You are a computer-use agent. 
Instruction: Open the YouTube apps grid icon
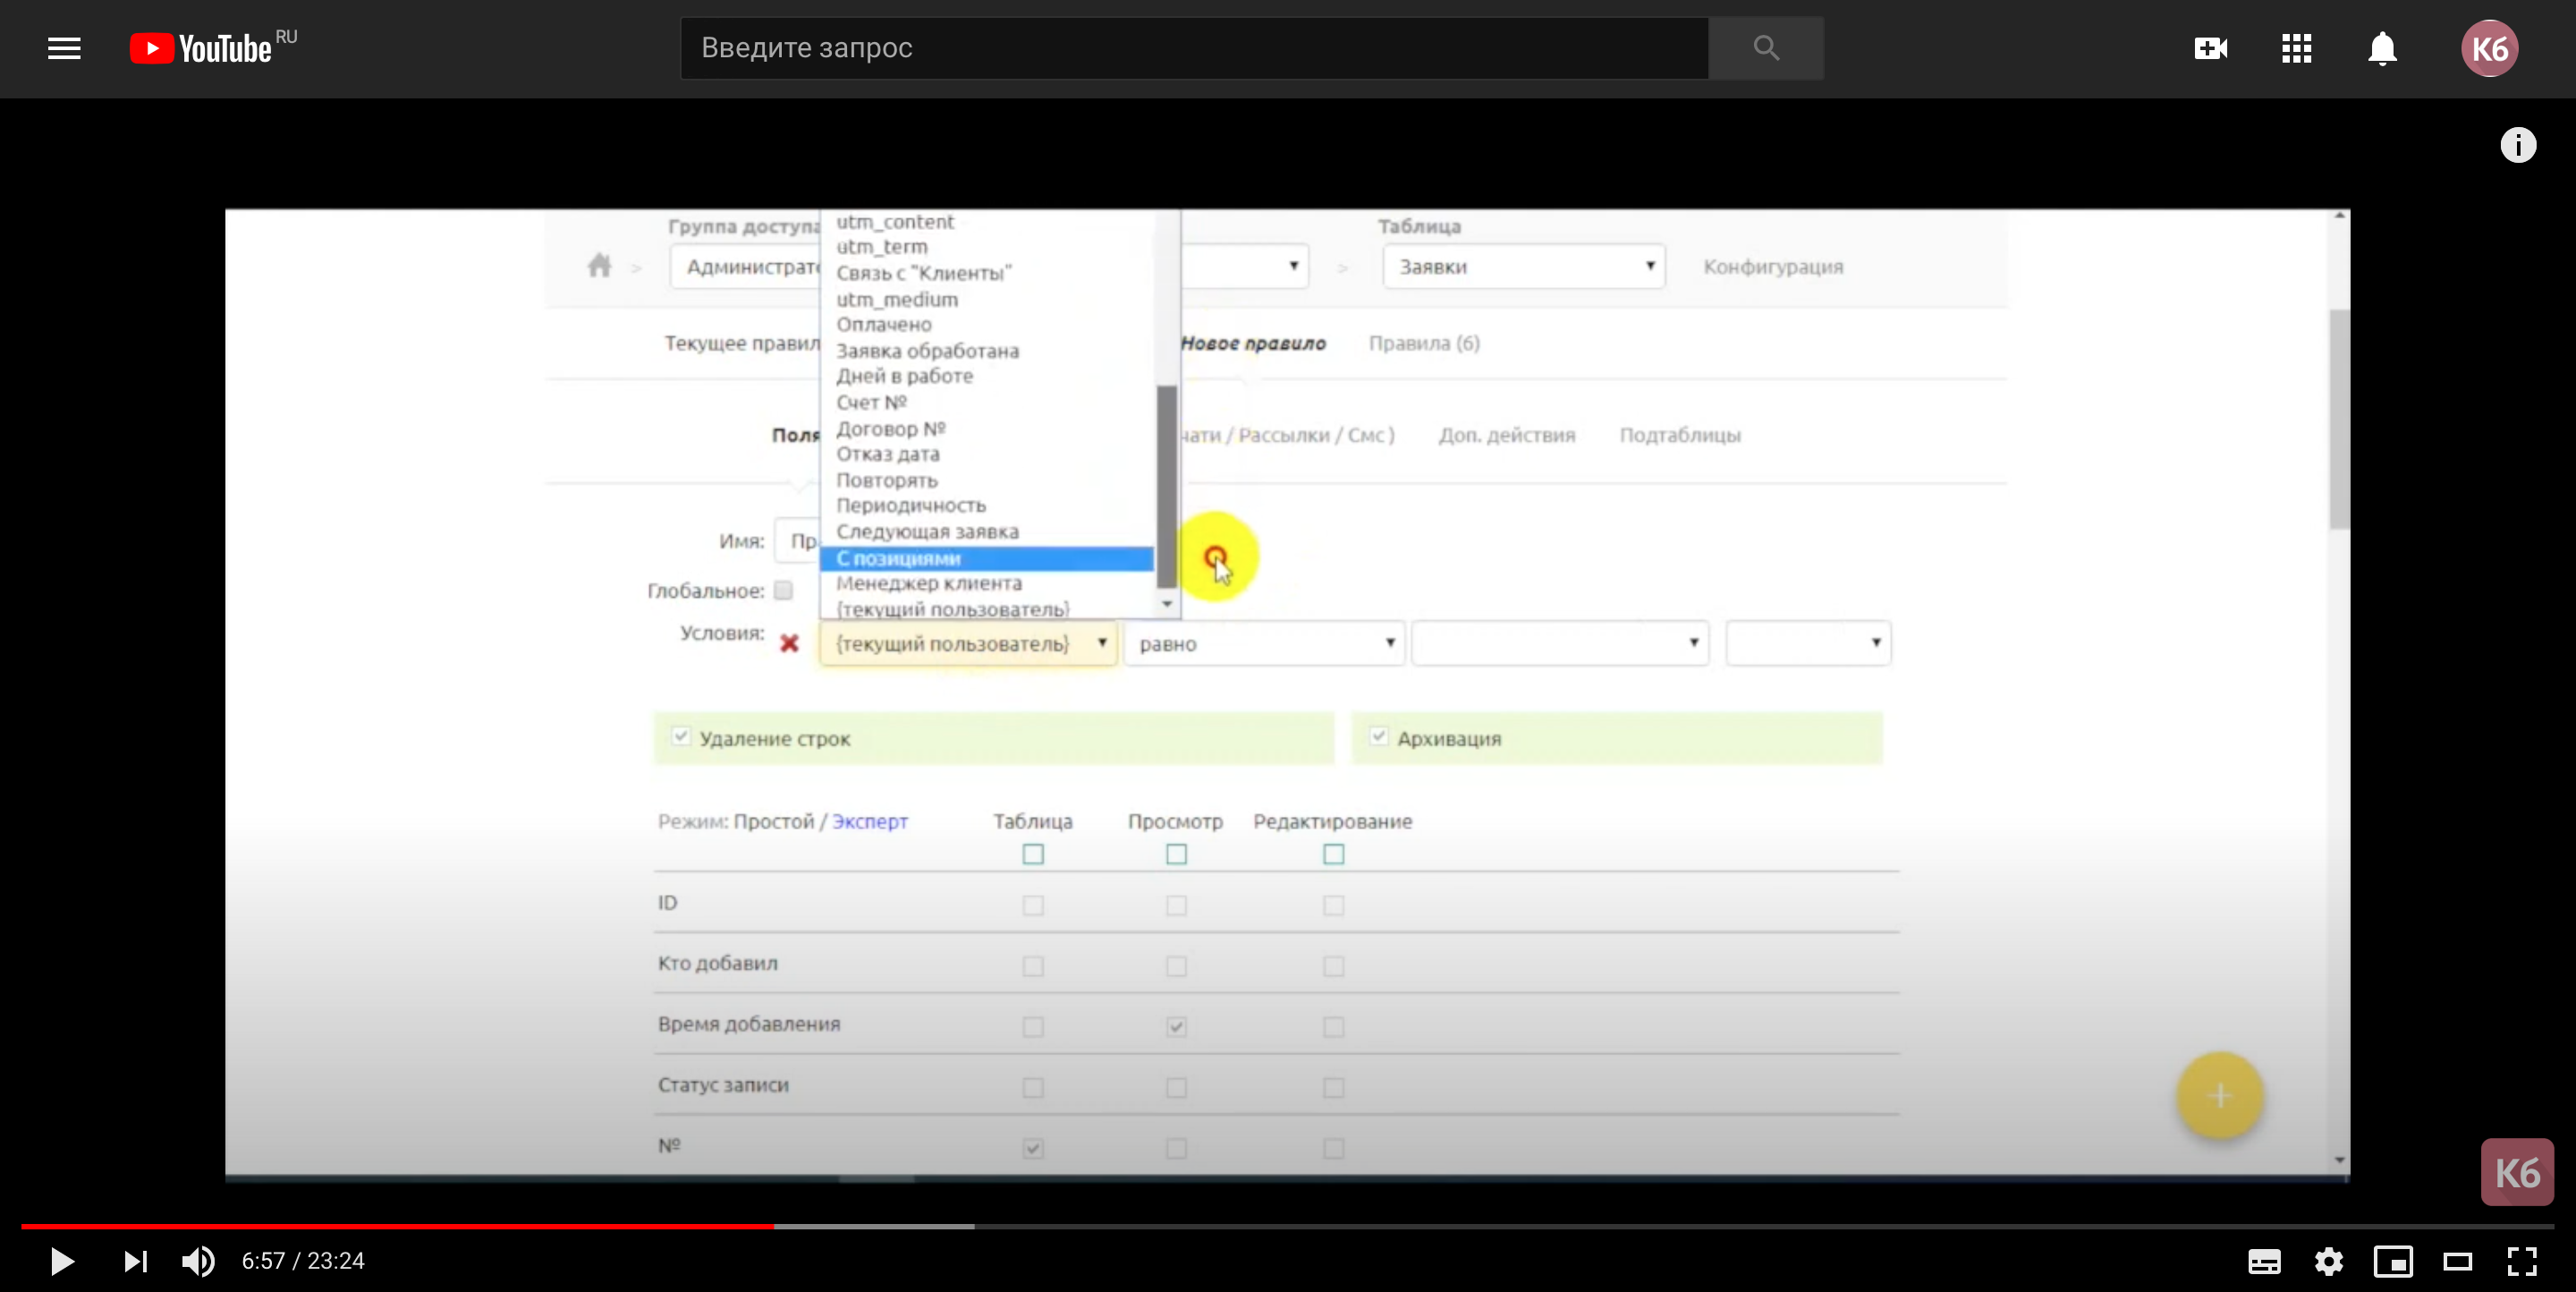click(2296, 48)
